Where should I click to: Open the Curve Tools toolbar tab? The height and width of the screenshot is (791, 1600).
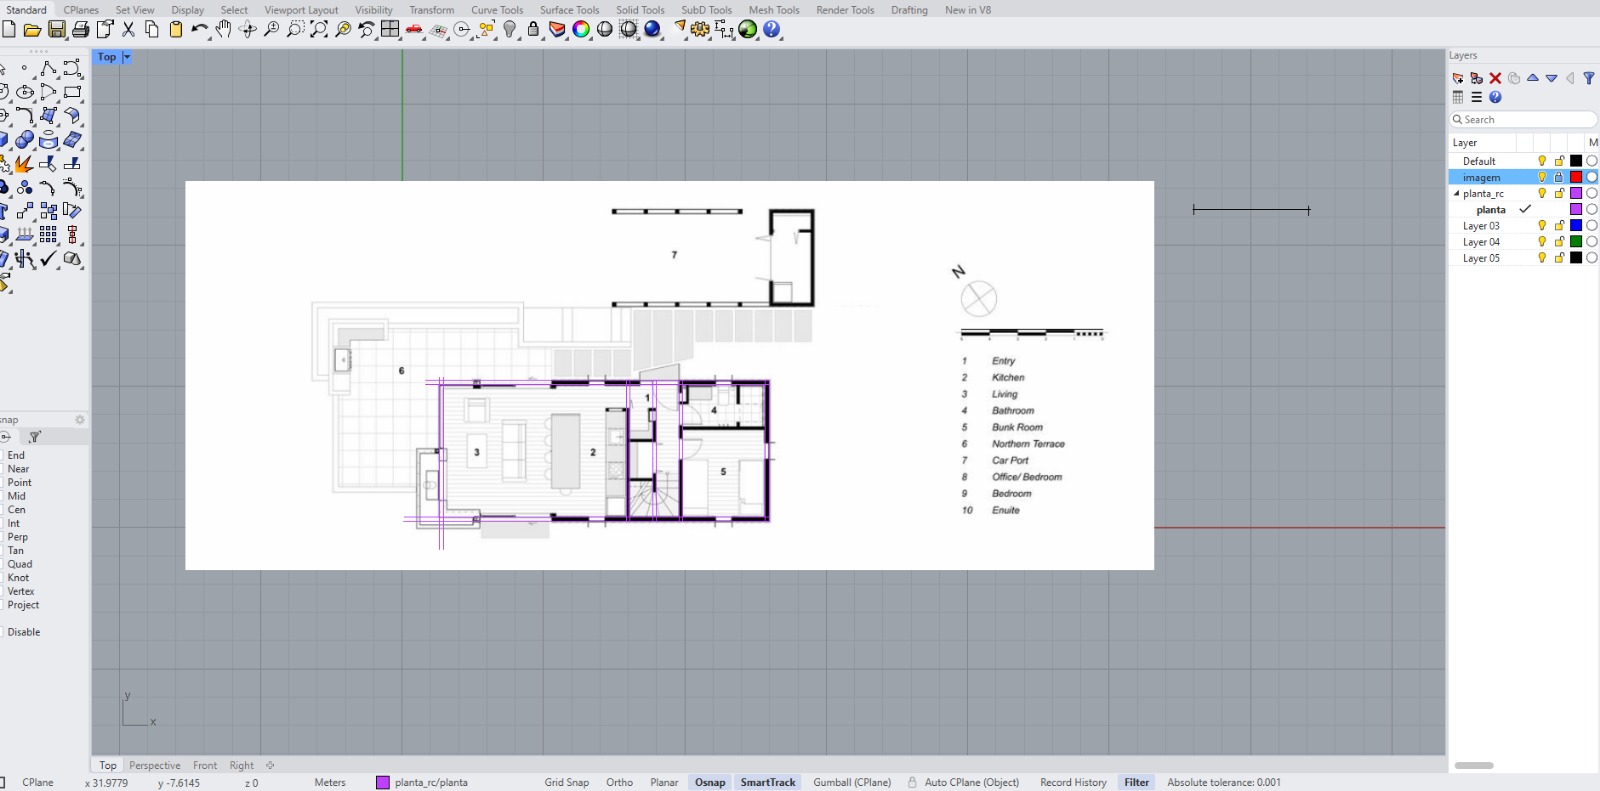pos(497,10)
